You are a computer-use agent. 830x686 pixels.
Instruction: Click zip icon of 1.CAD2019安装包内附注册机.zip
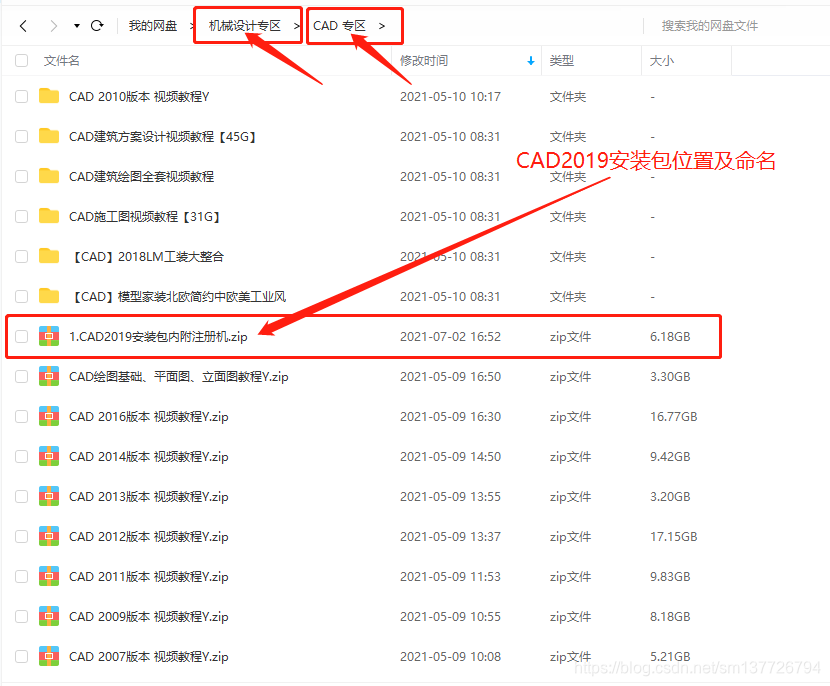[x=49, y=336]
